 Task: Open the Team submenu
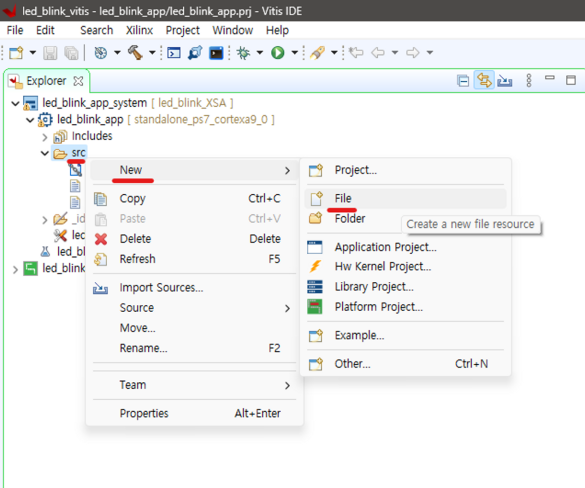click(x=194, y=385)
